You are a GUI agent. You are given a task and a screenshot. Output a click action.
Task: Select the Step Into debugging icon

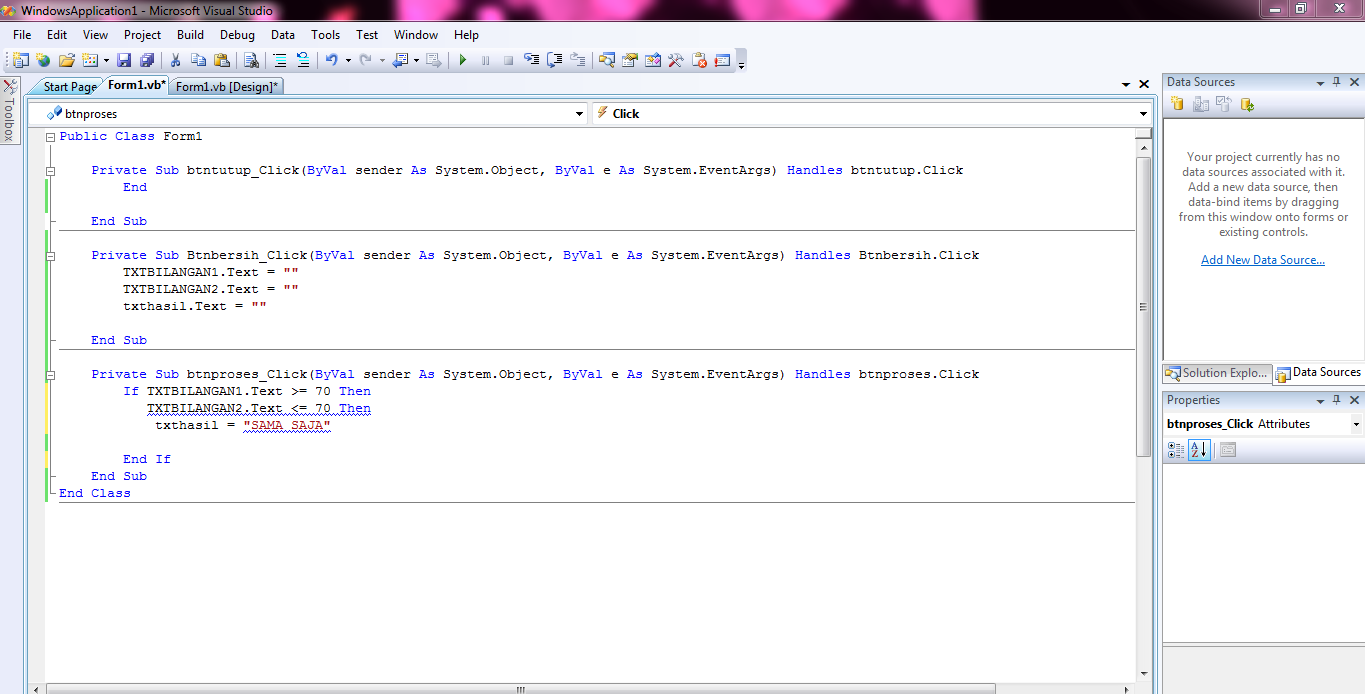(x=530, y=60)
